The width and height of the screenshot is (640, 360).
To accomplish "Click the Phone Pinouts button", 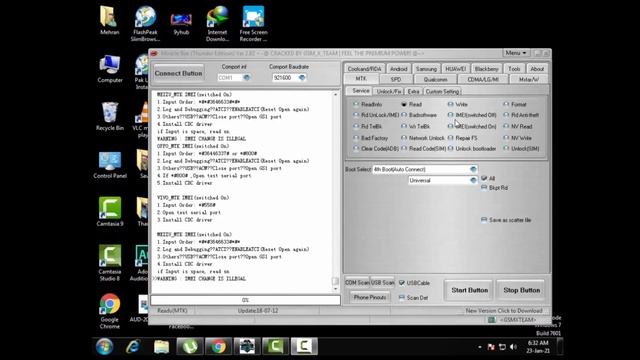I will (370, 297).
